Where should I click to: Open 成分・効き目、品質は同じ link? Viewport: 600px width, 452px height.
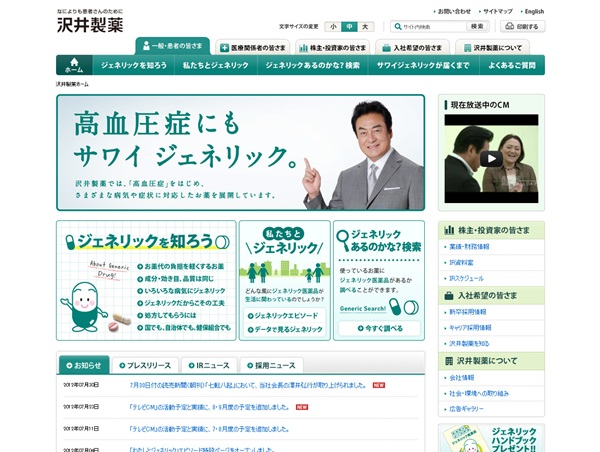point(176,279)
